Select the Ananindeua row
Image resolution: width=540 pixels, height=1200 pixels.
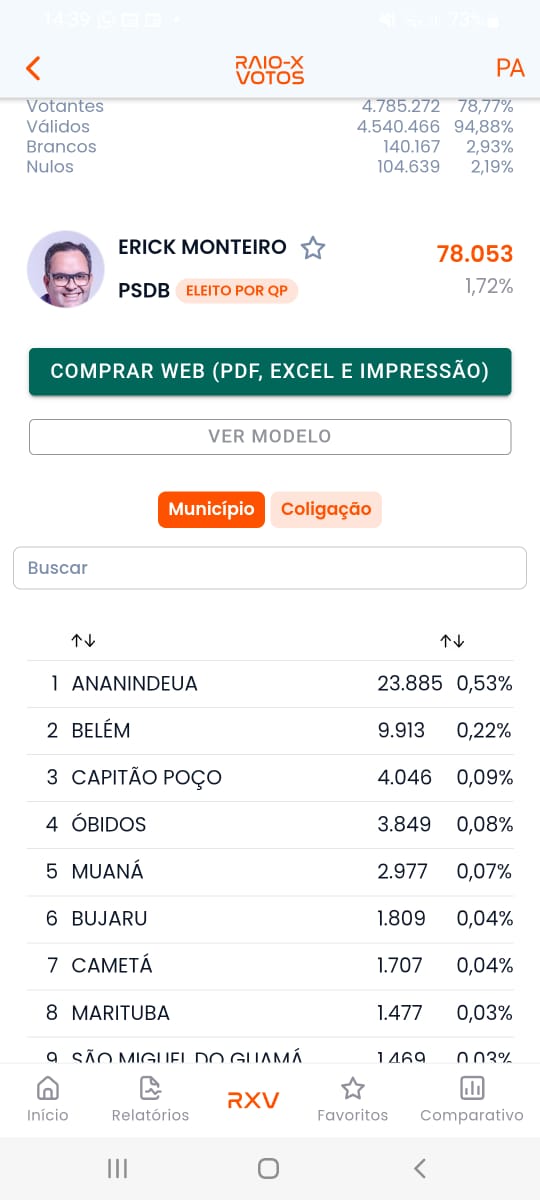pyautogui.click(x=270, y=684)
